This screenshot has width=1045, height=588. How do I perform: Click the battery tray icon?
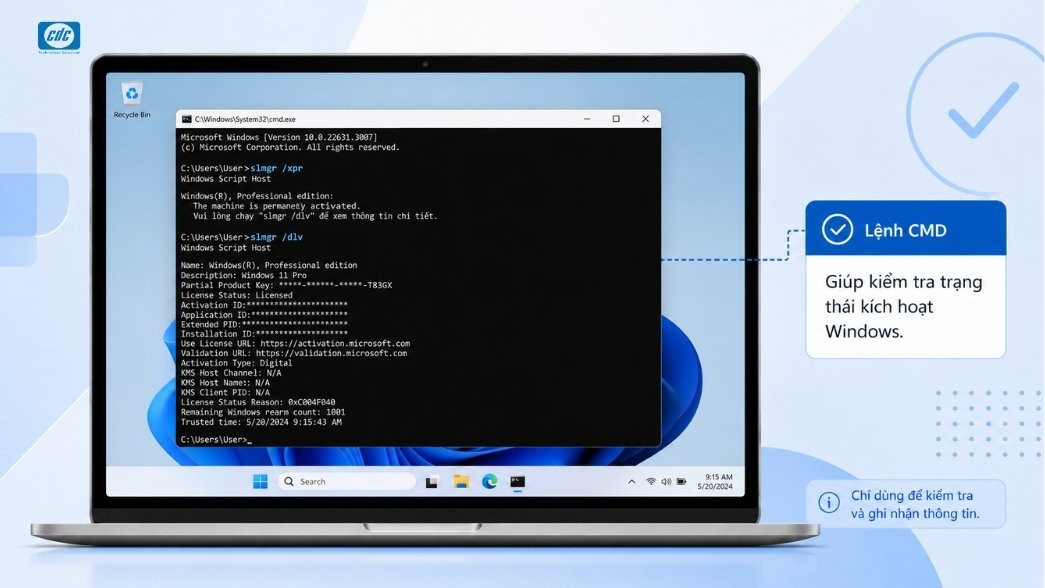click(681, 481)
